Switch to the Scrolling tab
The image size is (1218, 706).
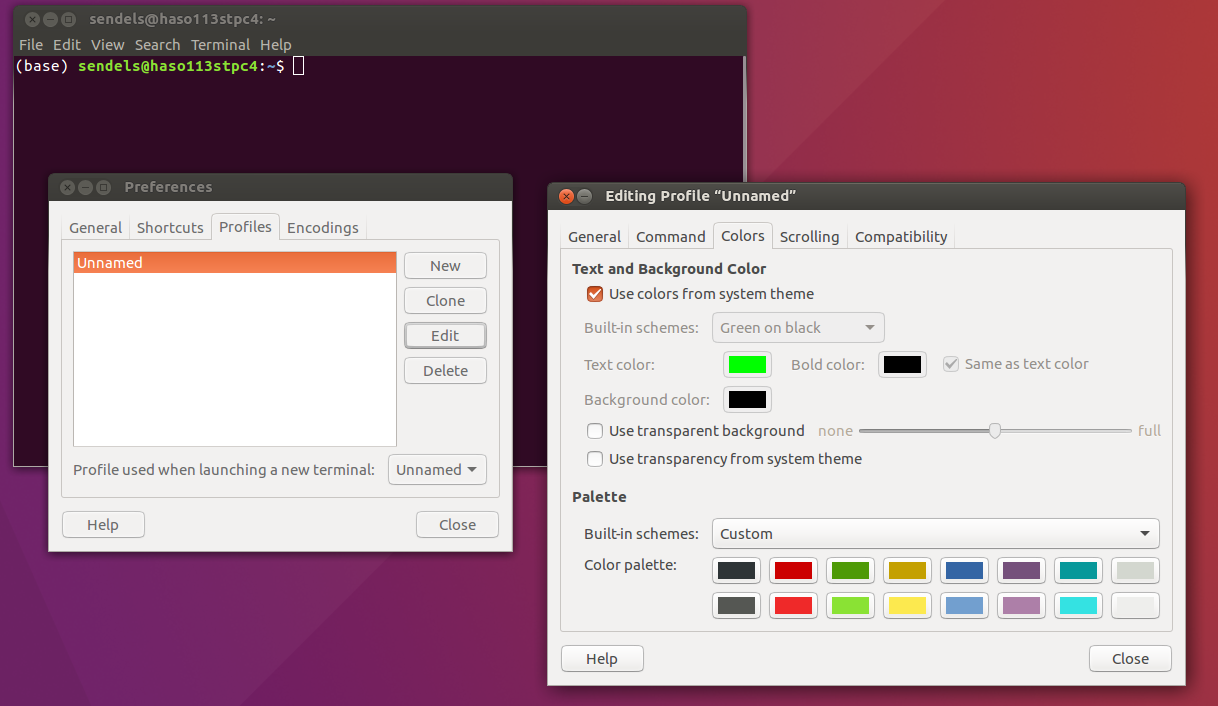[809, 237]
